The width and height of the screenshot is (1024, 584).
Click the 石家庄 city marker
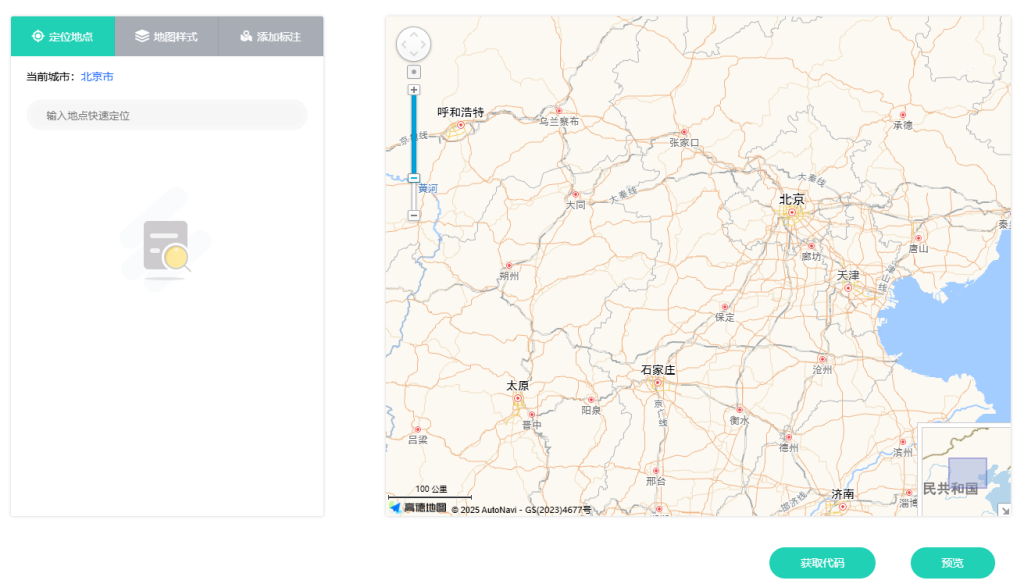658,383
